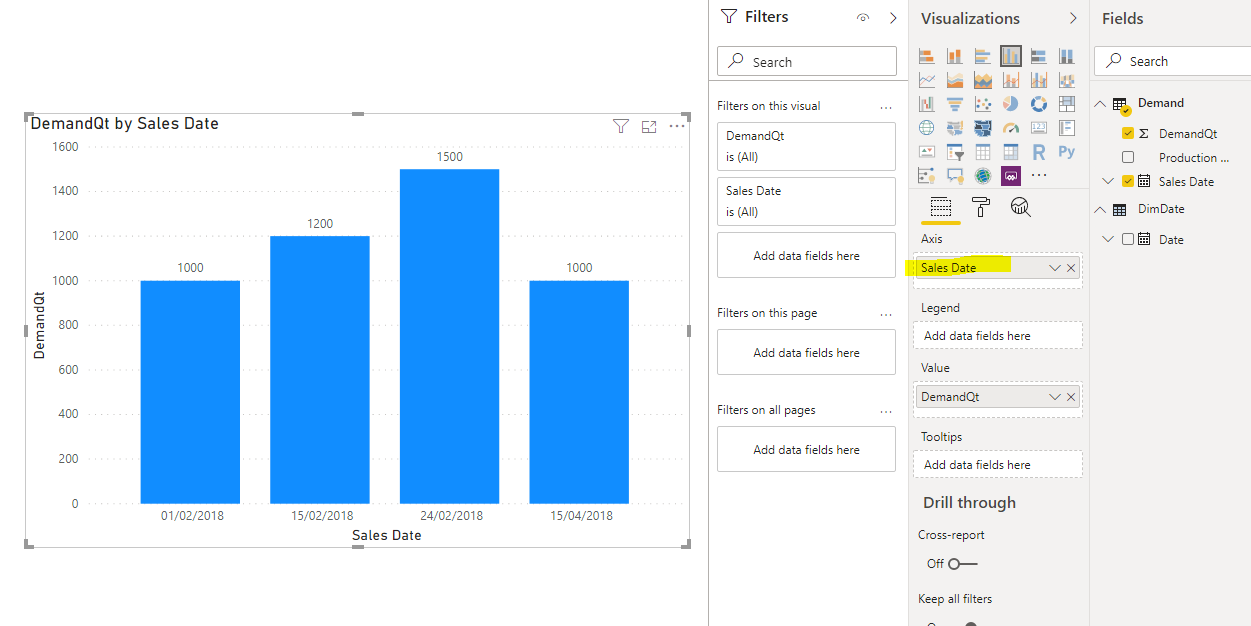Remove DemandQt from Value well
Viewport: 1251px width, 626px height.
pos(1071,397)
